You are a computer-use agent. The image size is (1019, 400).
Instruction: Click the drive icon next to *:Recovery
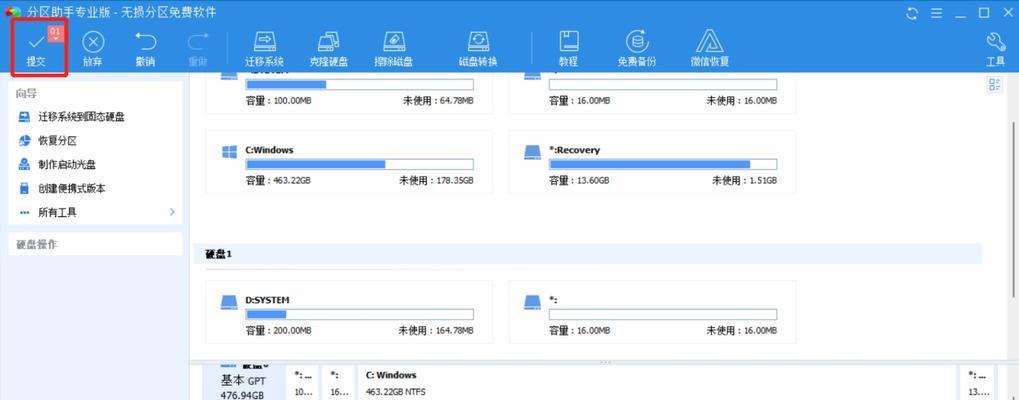click(533, 153)
